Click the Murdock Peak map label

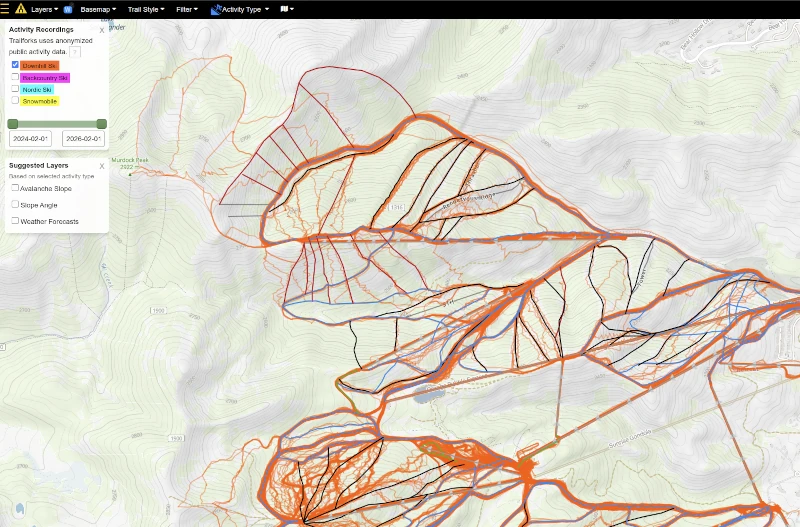point(130,163)
